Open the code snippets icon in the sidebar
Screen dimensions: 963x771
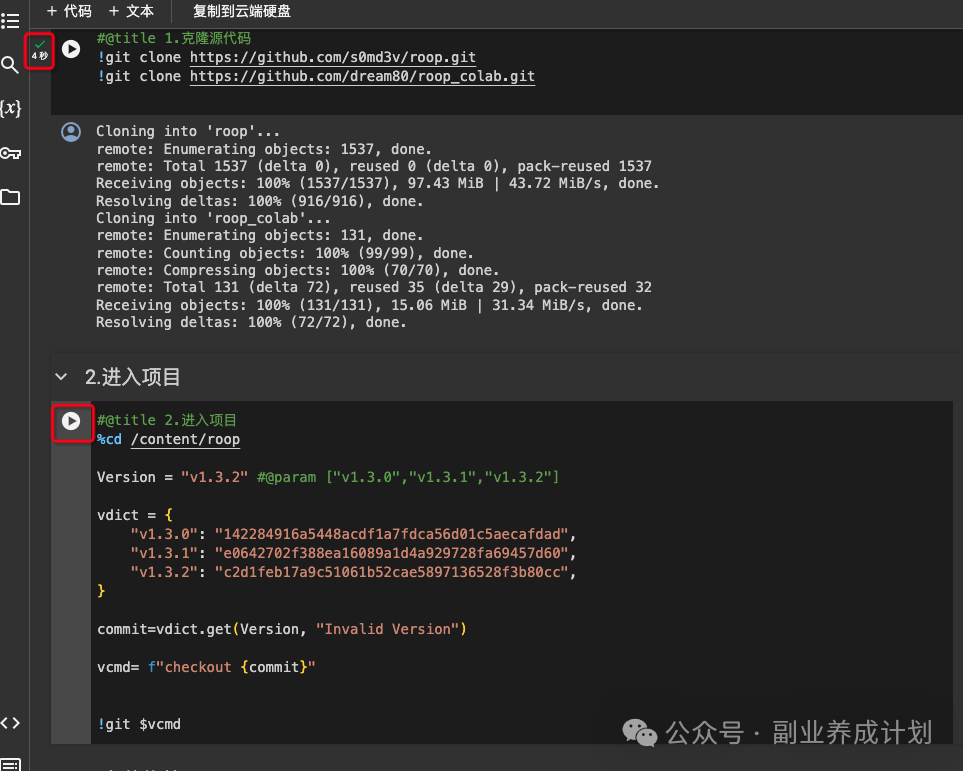[x=10, y=723]
